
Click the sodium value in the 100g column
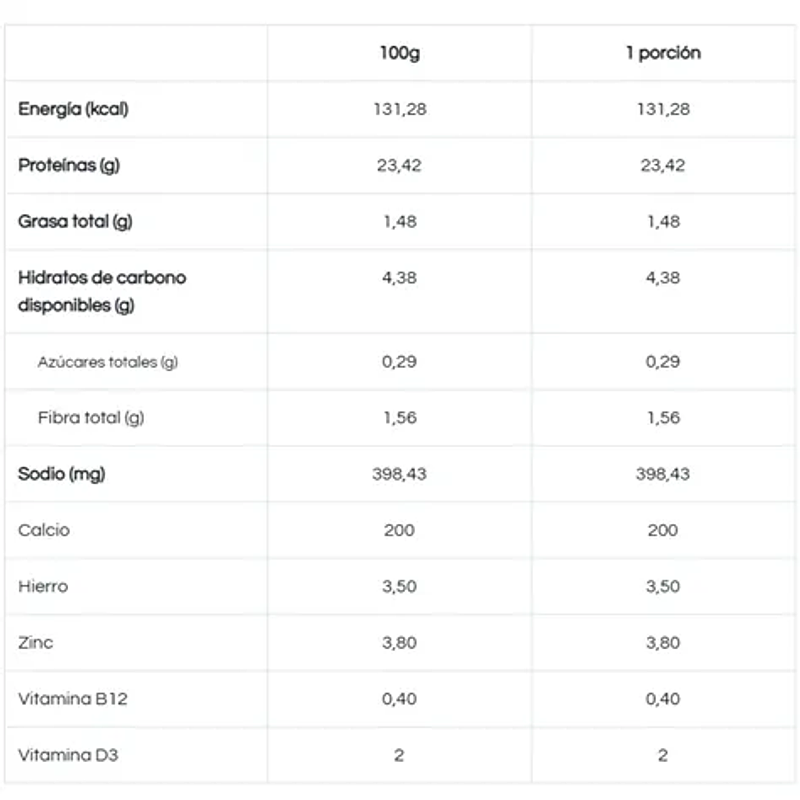tap(399, 474)
